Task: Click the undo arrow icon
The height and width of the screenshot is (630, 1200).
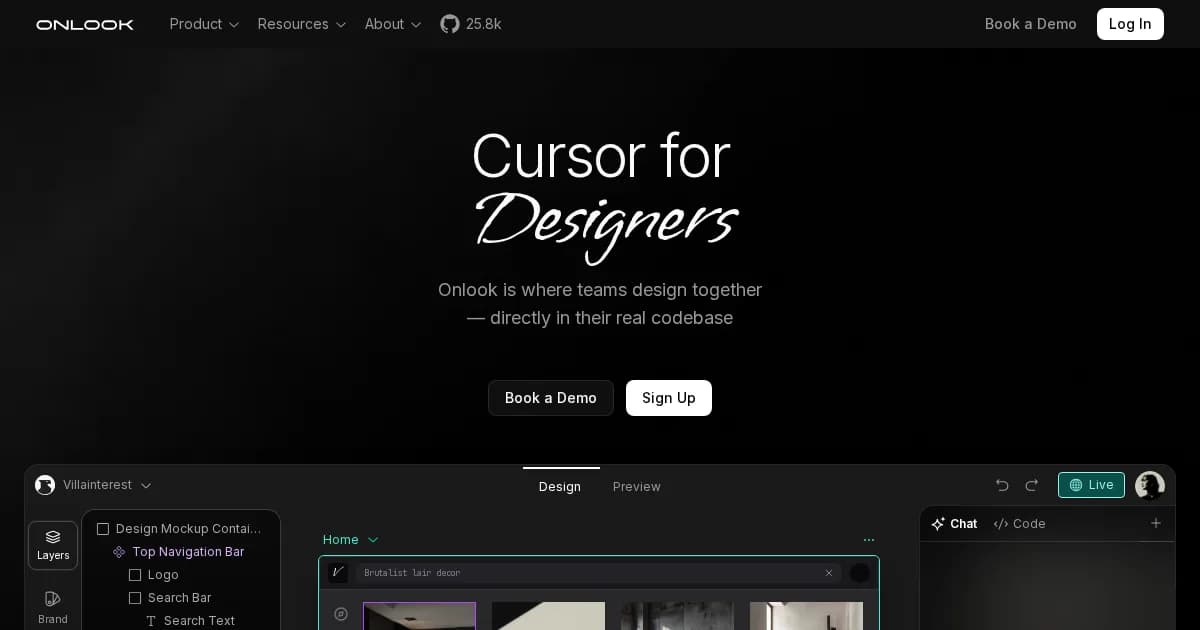Action: tap(1002, 485)
